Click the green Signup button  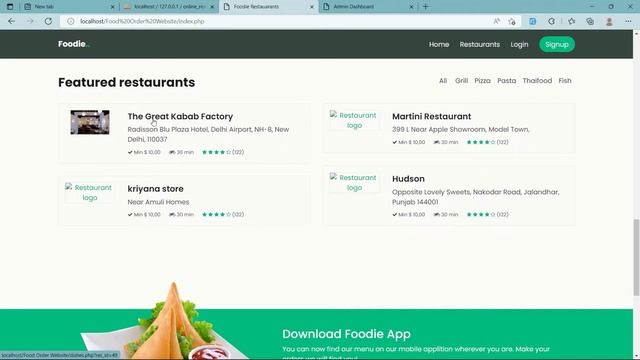tap(557, 44)
